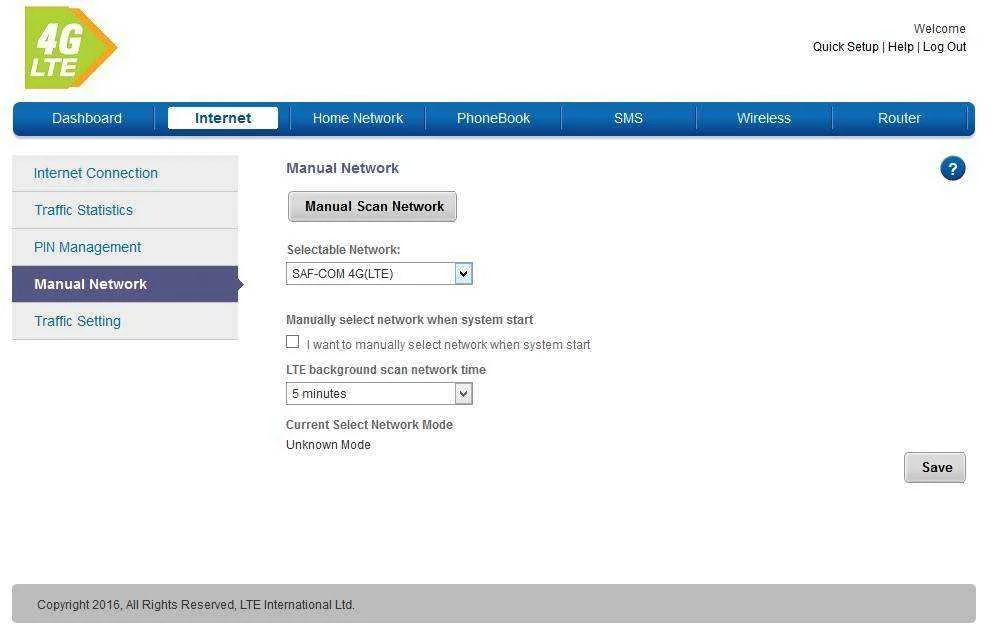Viewport: 997px width, 636px height.
Task: Open the Quick Setup link
Action: click(845, 46)
